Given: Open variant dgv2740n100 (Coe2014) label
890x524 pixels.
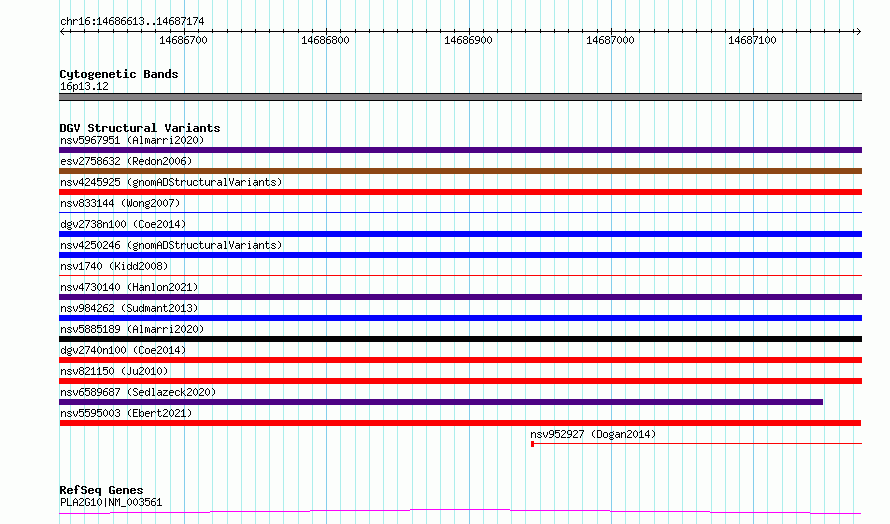Looking at the screenshot, I should 123,350.
